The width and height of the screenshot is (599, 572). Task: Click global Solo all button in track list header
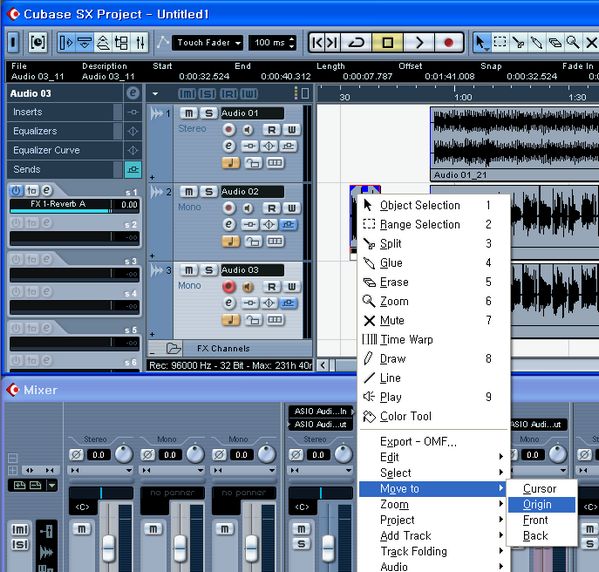207,93
